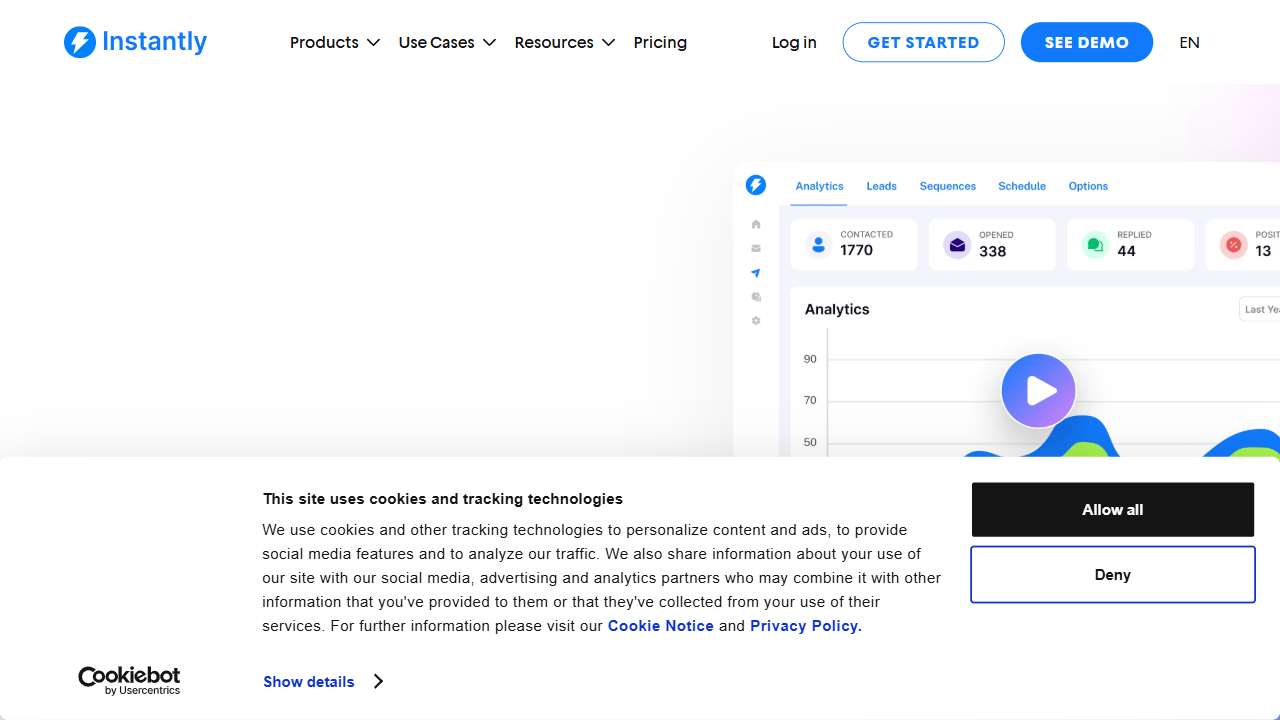Viewport: 1280px width, 720px height.
Task: Expand the Products dropdown menu
Action: click(334, 42)
